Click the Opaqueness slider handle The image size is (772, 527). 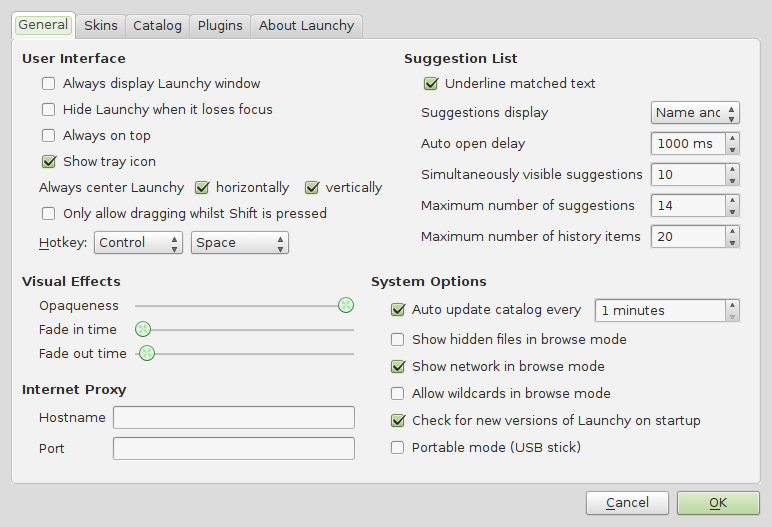pyautogui.click(x=346, y=305)
